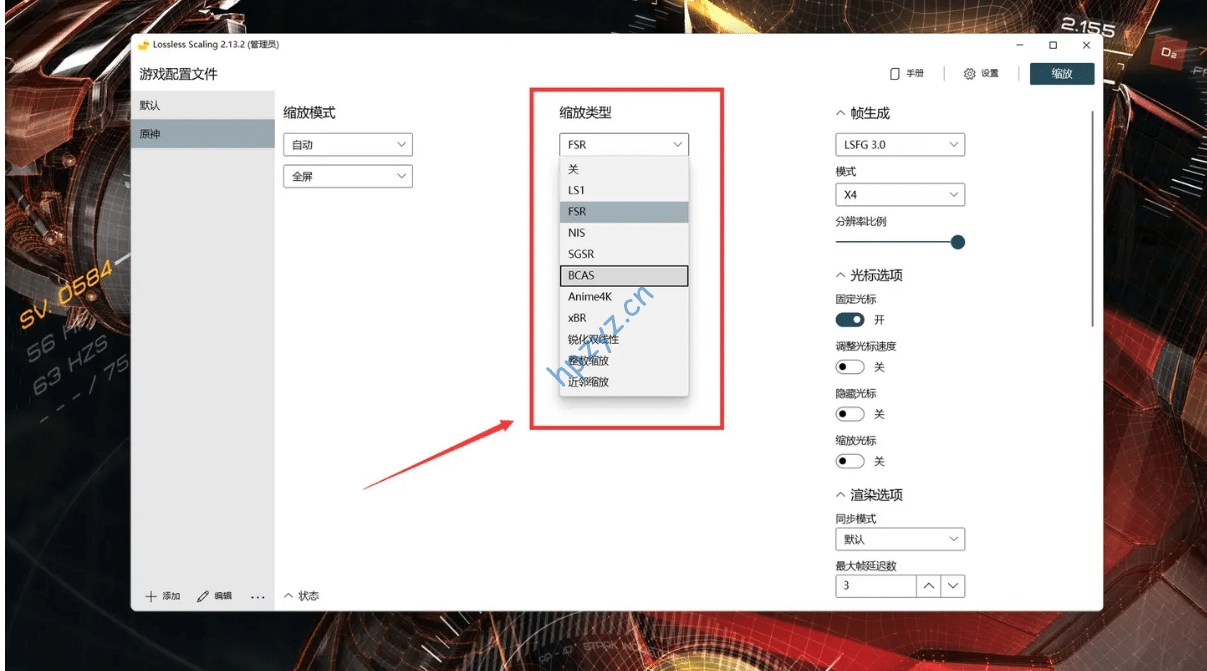The height and width of the screenshot is (671, 1207).
Task: Click the 添加 plus icon to add profile
Action: (152, 596)
